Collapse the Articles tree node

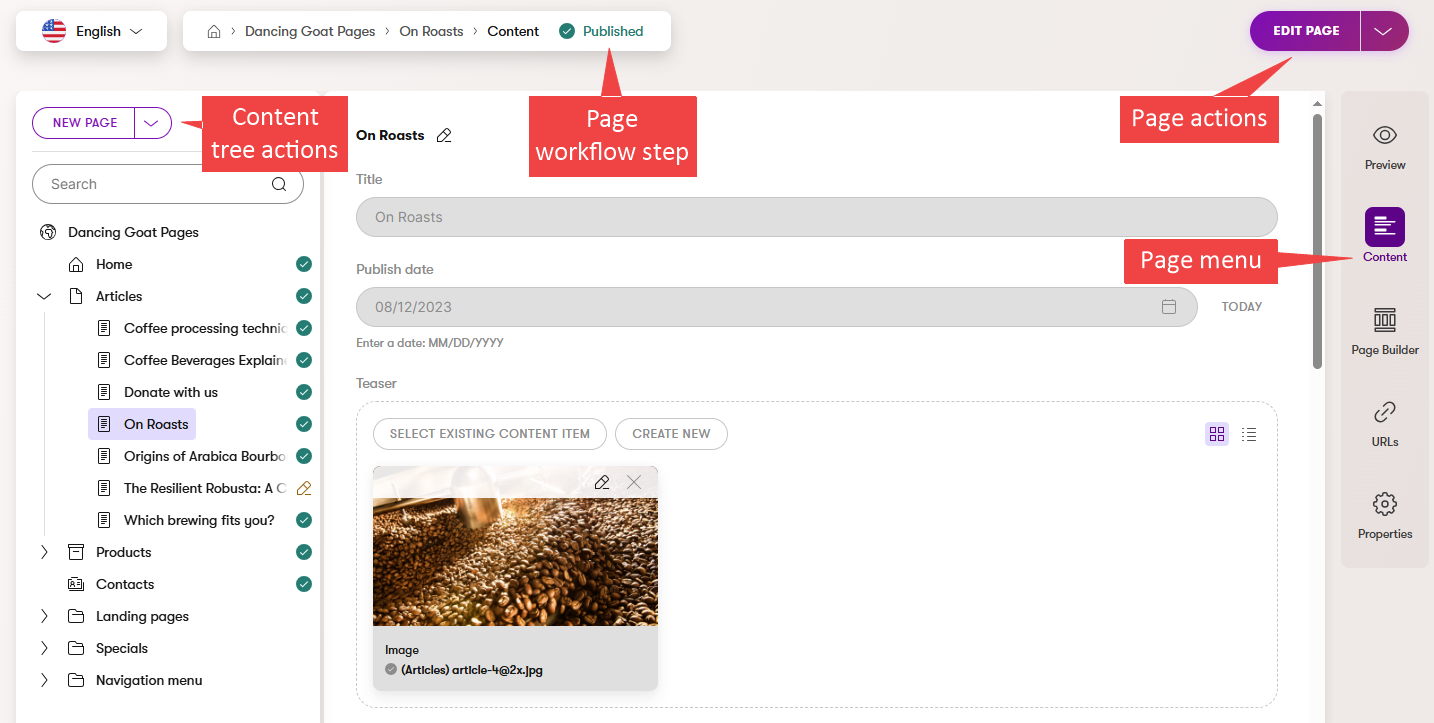44,296
